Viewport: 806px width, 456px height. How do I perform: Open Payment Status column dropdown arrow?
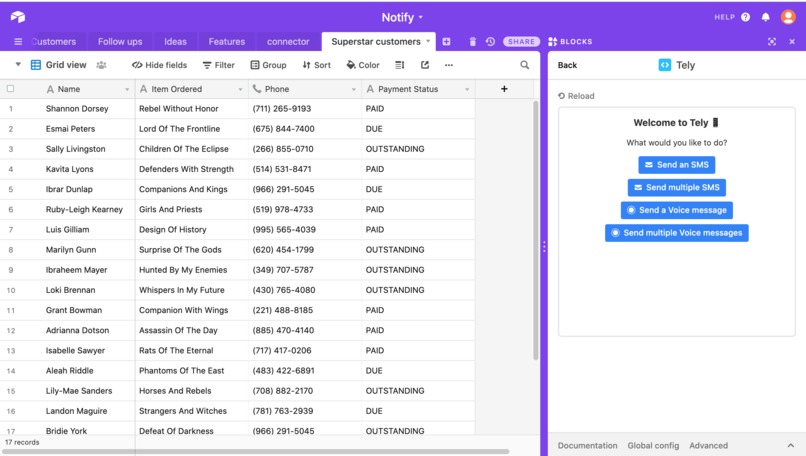[x=467, y=89]
